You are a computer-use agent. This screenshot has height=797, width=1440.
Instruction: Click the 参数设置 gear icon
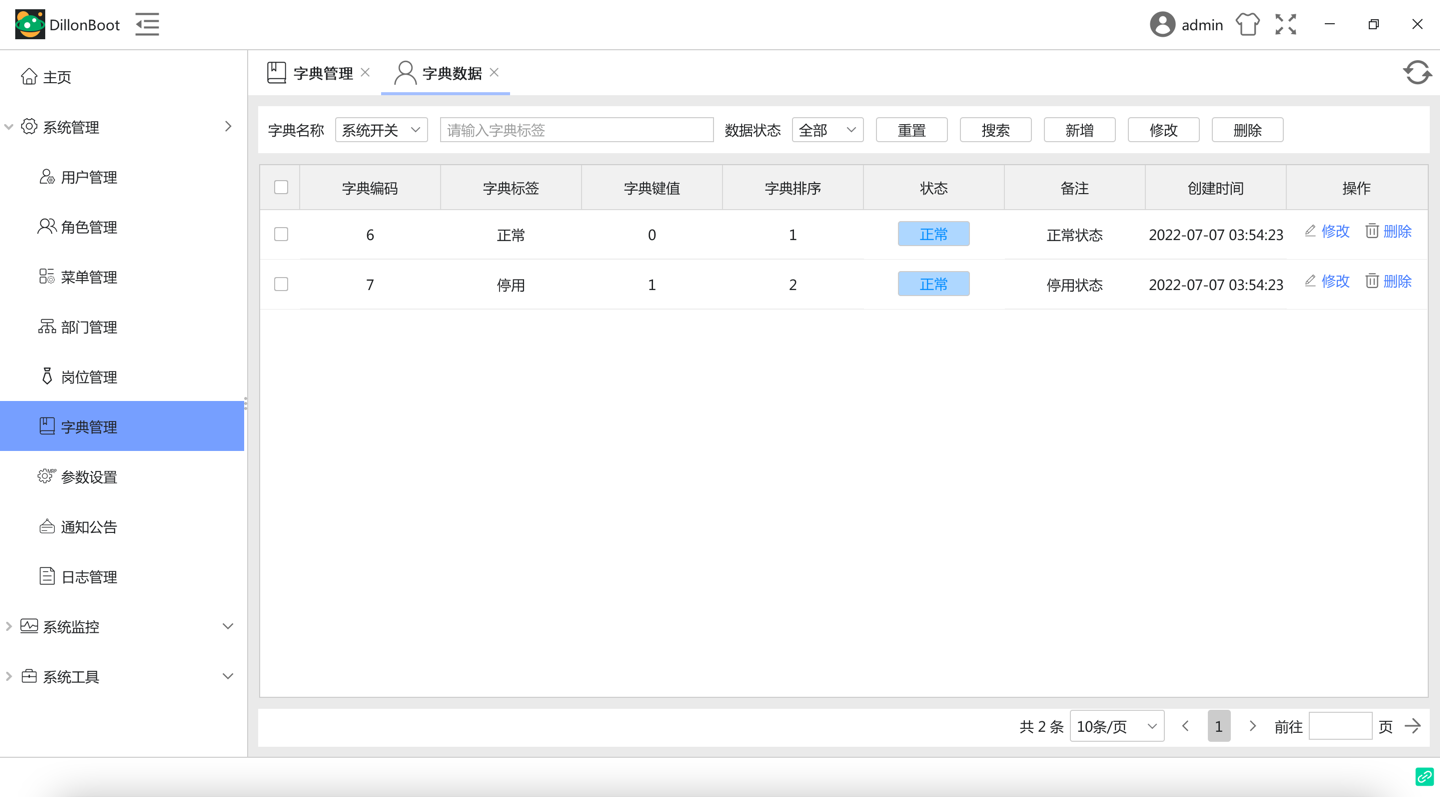coord(46,476)
